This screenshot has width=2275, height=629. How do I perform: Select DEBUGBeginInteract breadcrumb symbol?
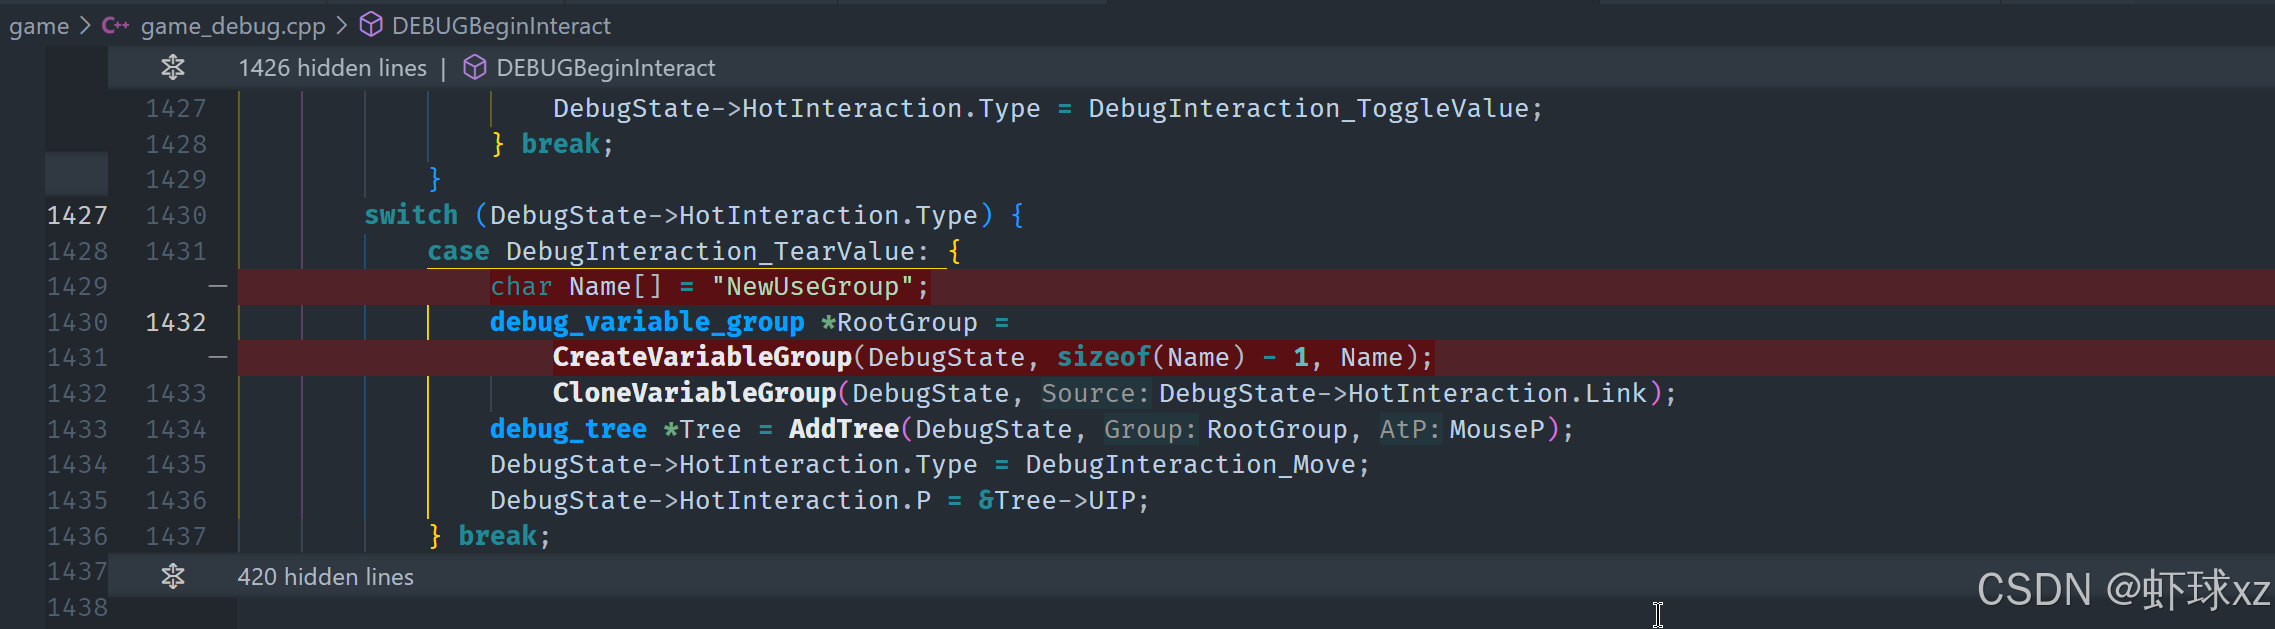(x=501, y=26)
